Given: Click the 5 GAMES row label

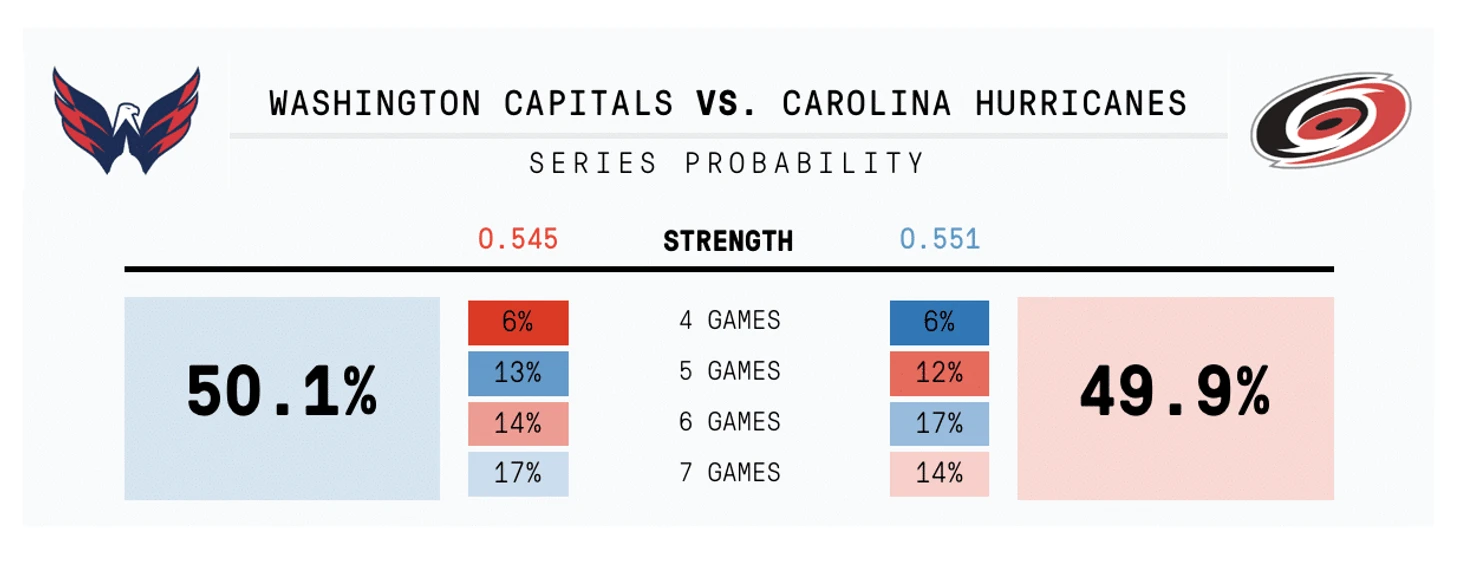Looking at the screenshot, I should click(x=730, y=371).
